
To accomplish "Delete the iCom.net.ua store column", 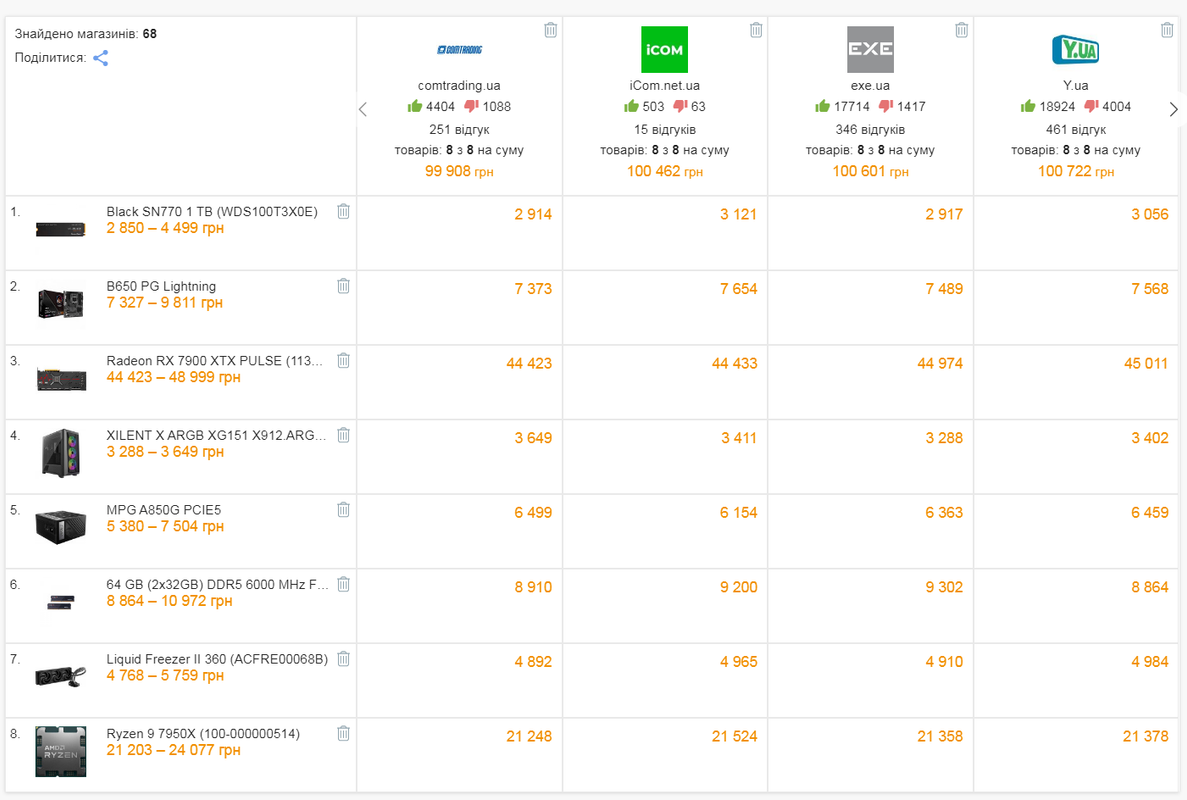I will (756, 30).
